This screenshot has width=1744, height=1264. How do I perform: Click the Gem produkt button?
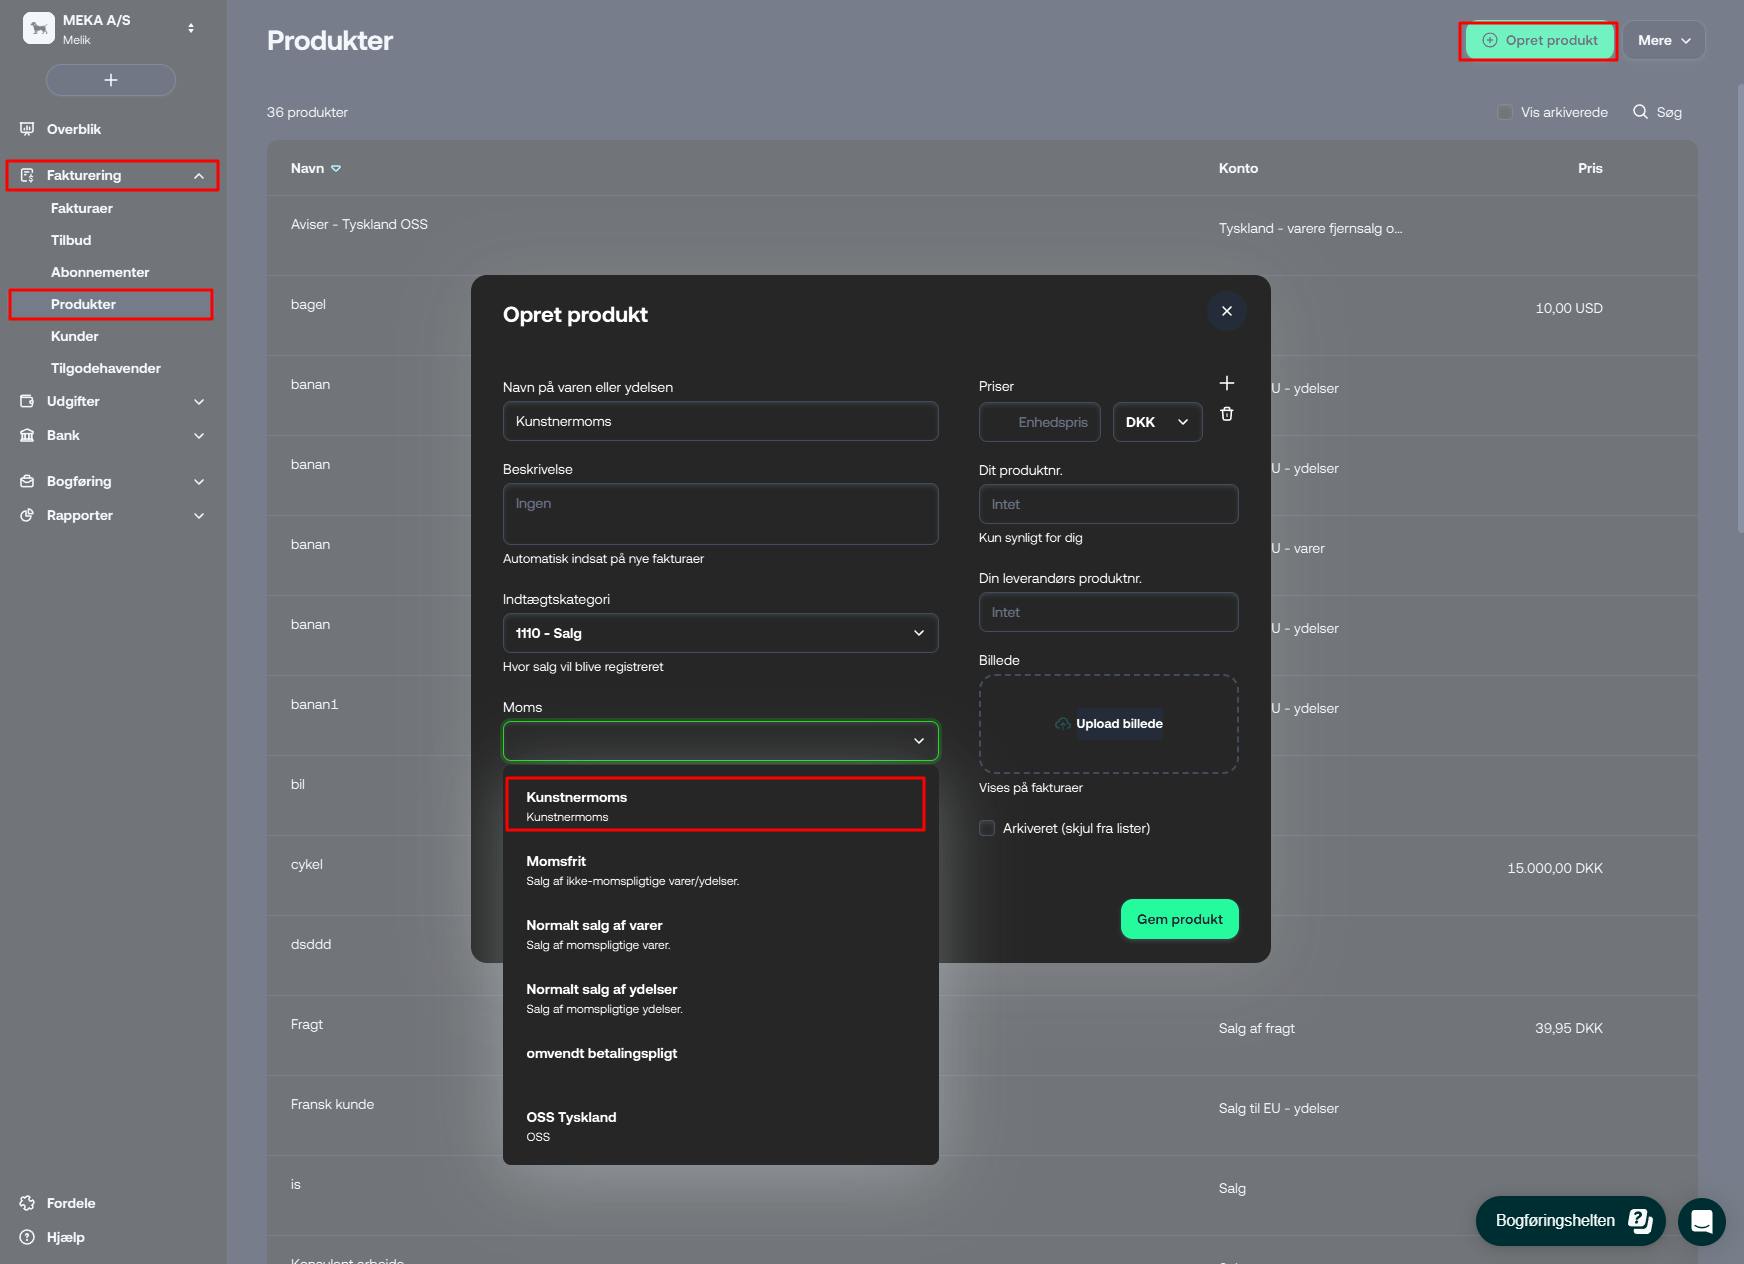[1179, 919]
